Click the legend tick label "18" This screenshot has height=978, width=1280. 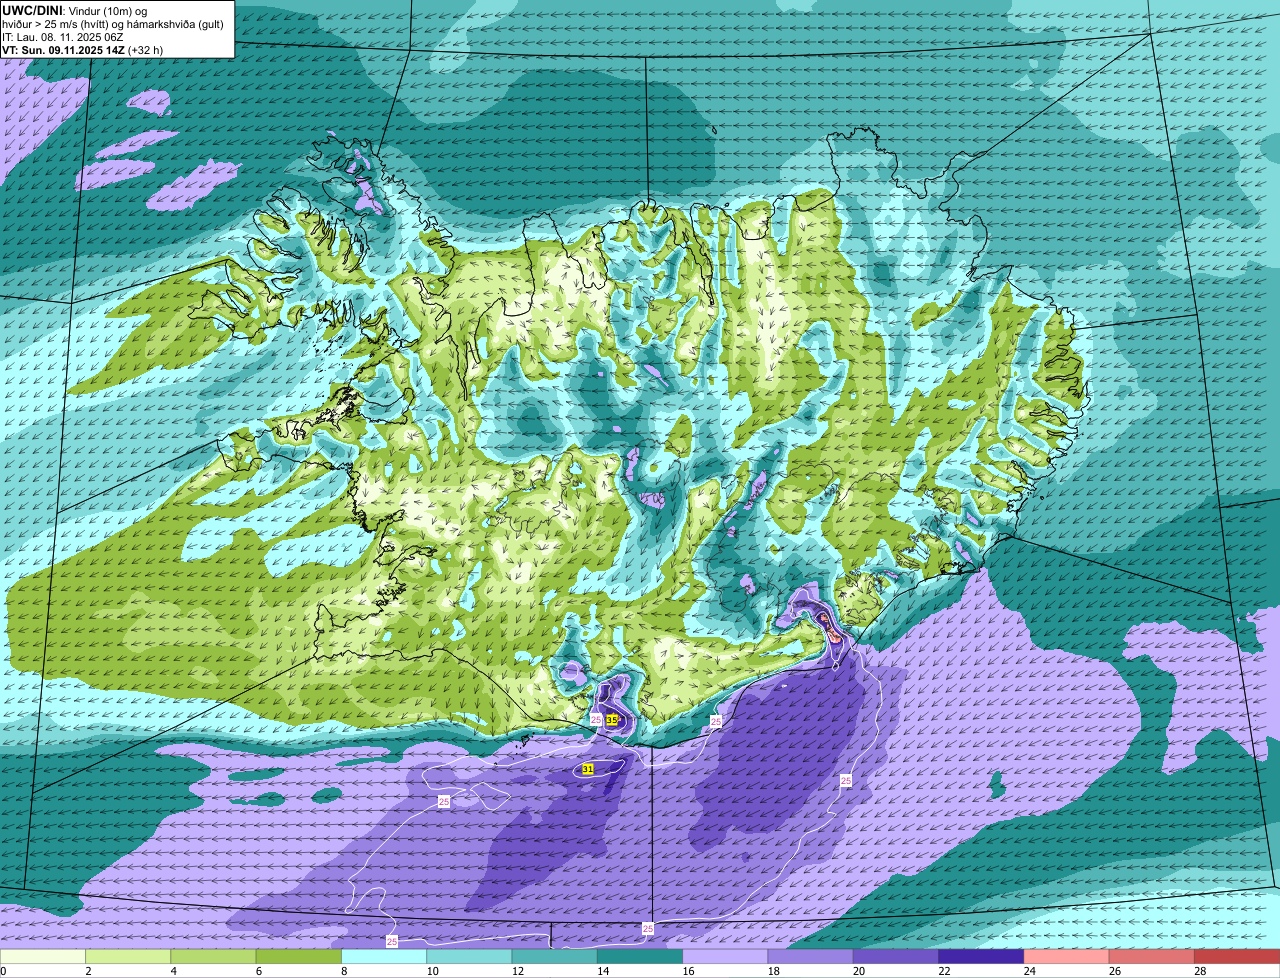coord(772,971)
